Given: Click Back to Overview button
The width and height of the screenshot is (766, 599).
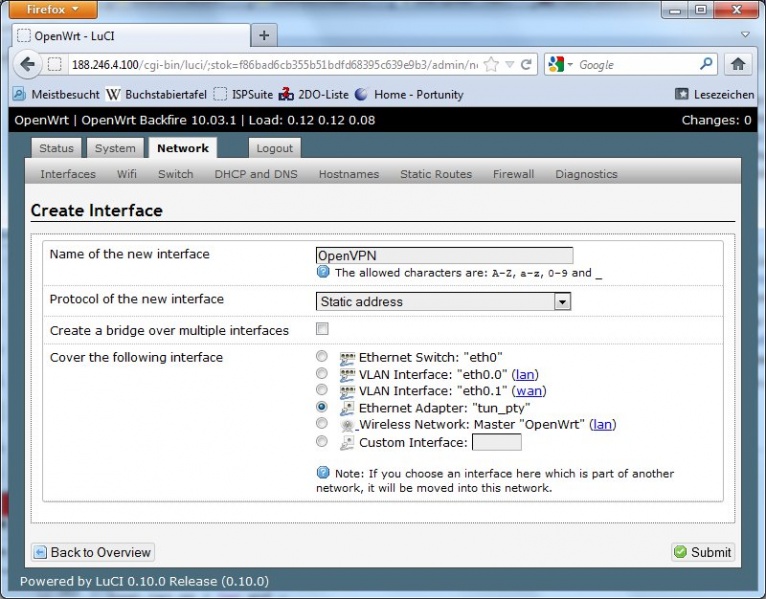Looking at the screenshot, I should pos(92,552).
